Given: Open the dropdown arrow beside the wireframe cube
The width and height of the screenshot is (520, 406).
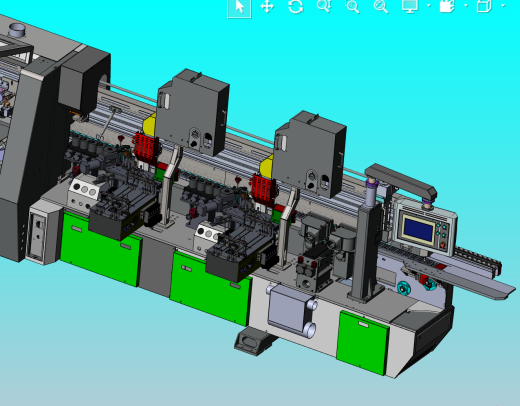Looking at the screenshot, I should click(503, 5).
